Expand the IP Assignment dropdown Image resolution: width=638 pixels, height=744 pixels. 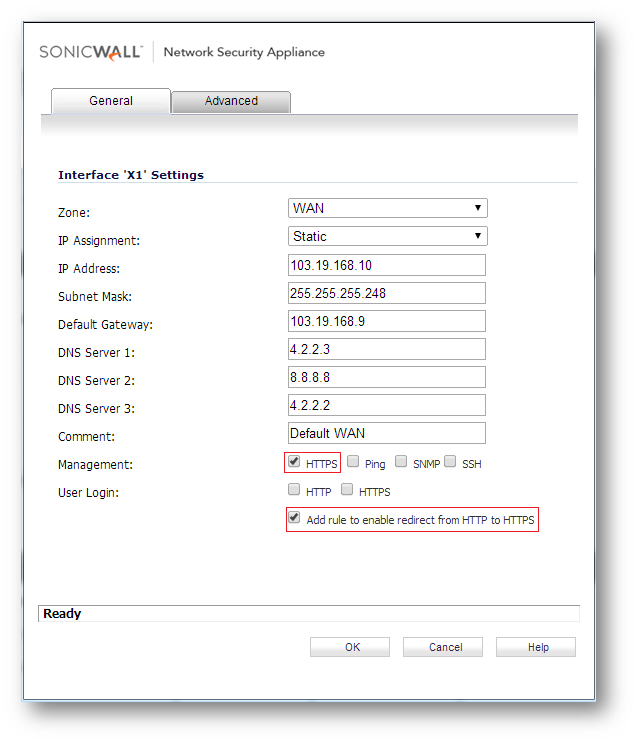click(x=387, y=237)
